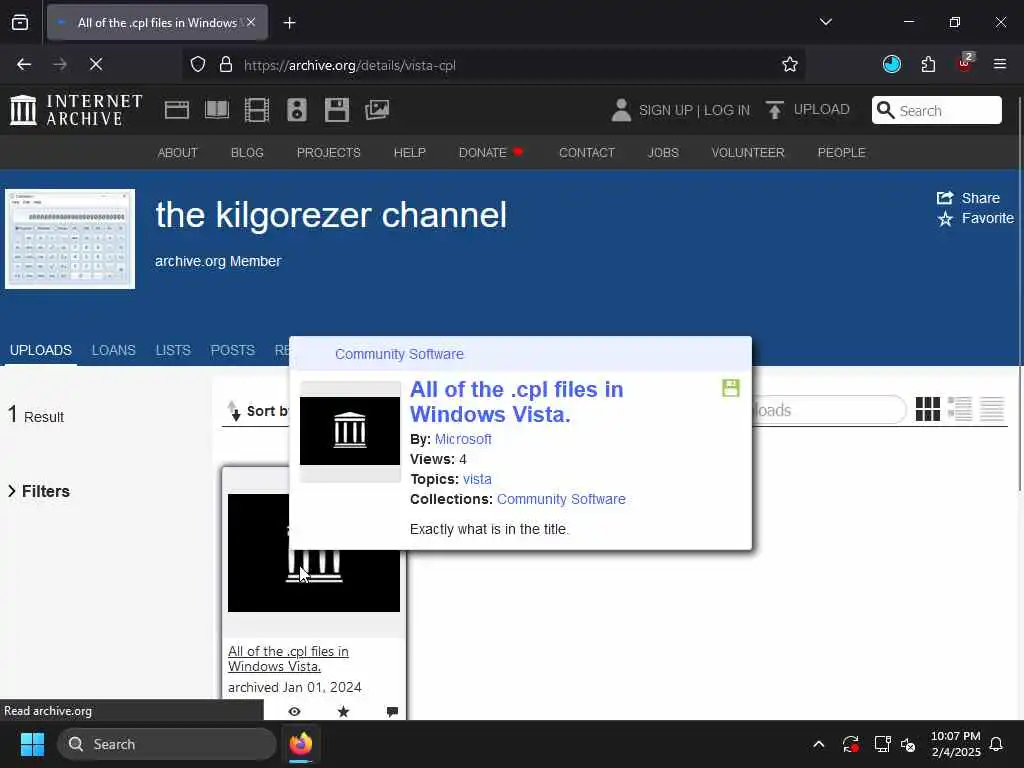1024x768 pixels.
Task: Open Firefox extensions puzzle icon
Action: pos(928,64)
